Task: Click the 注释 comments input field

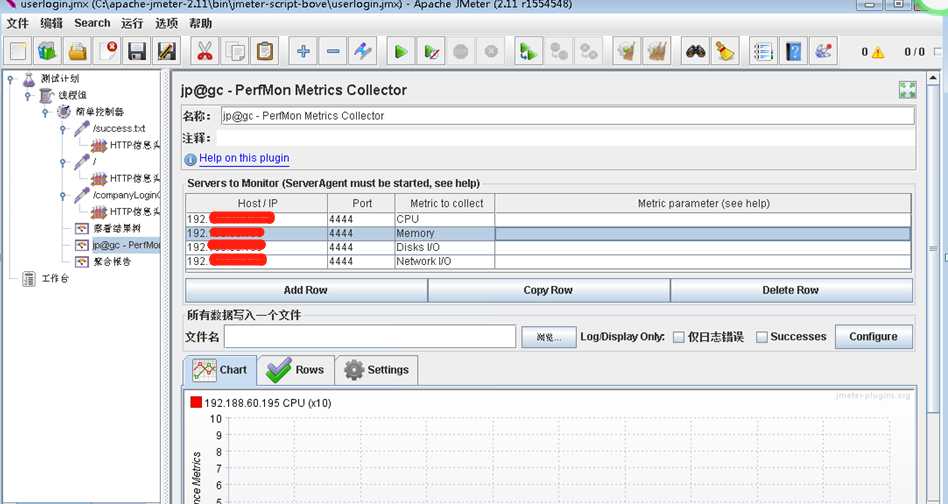Action: click(x=565, y=138)
